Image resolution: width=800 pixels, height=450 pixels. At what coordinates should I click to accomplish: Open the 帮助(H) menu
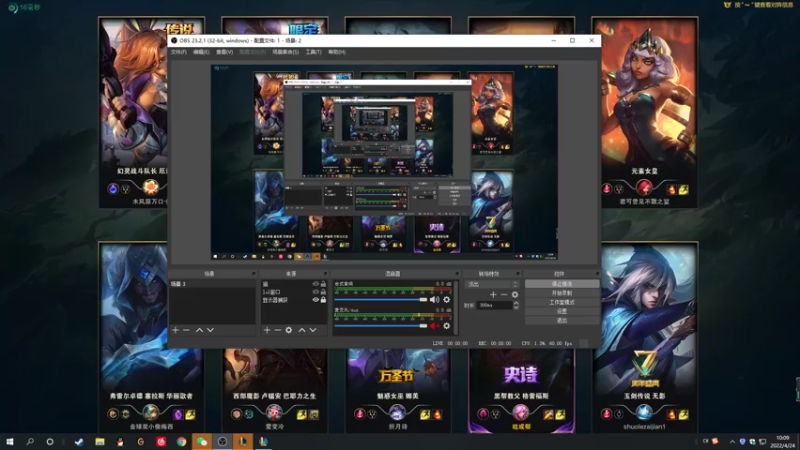click(x=337, y=52)
